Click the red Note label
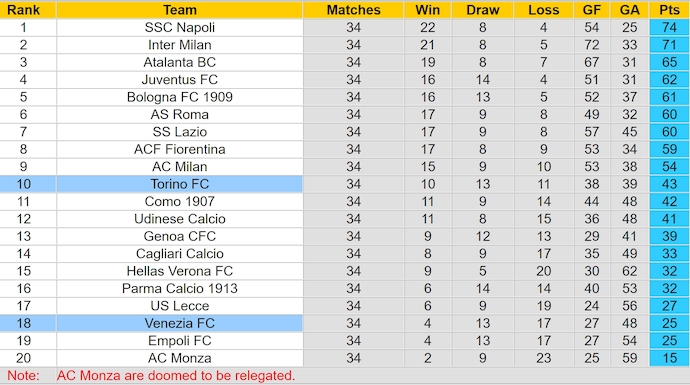The width and height of the screenshot is (690, 385). pyautogui.click(x=23, y=375)
